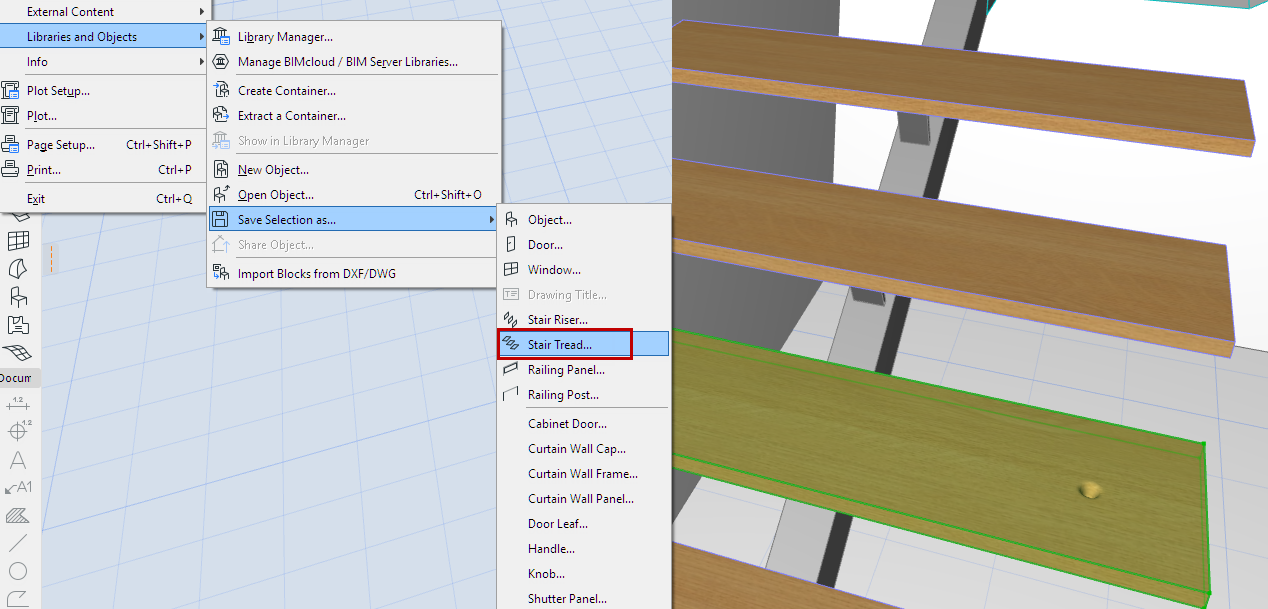Screen dimensions: 1268x609
Task: Select the Level Dimension tool in toolbox
Action: click(x=18, y=432)
